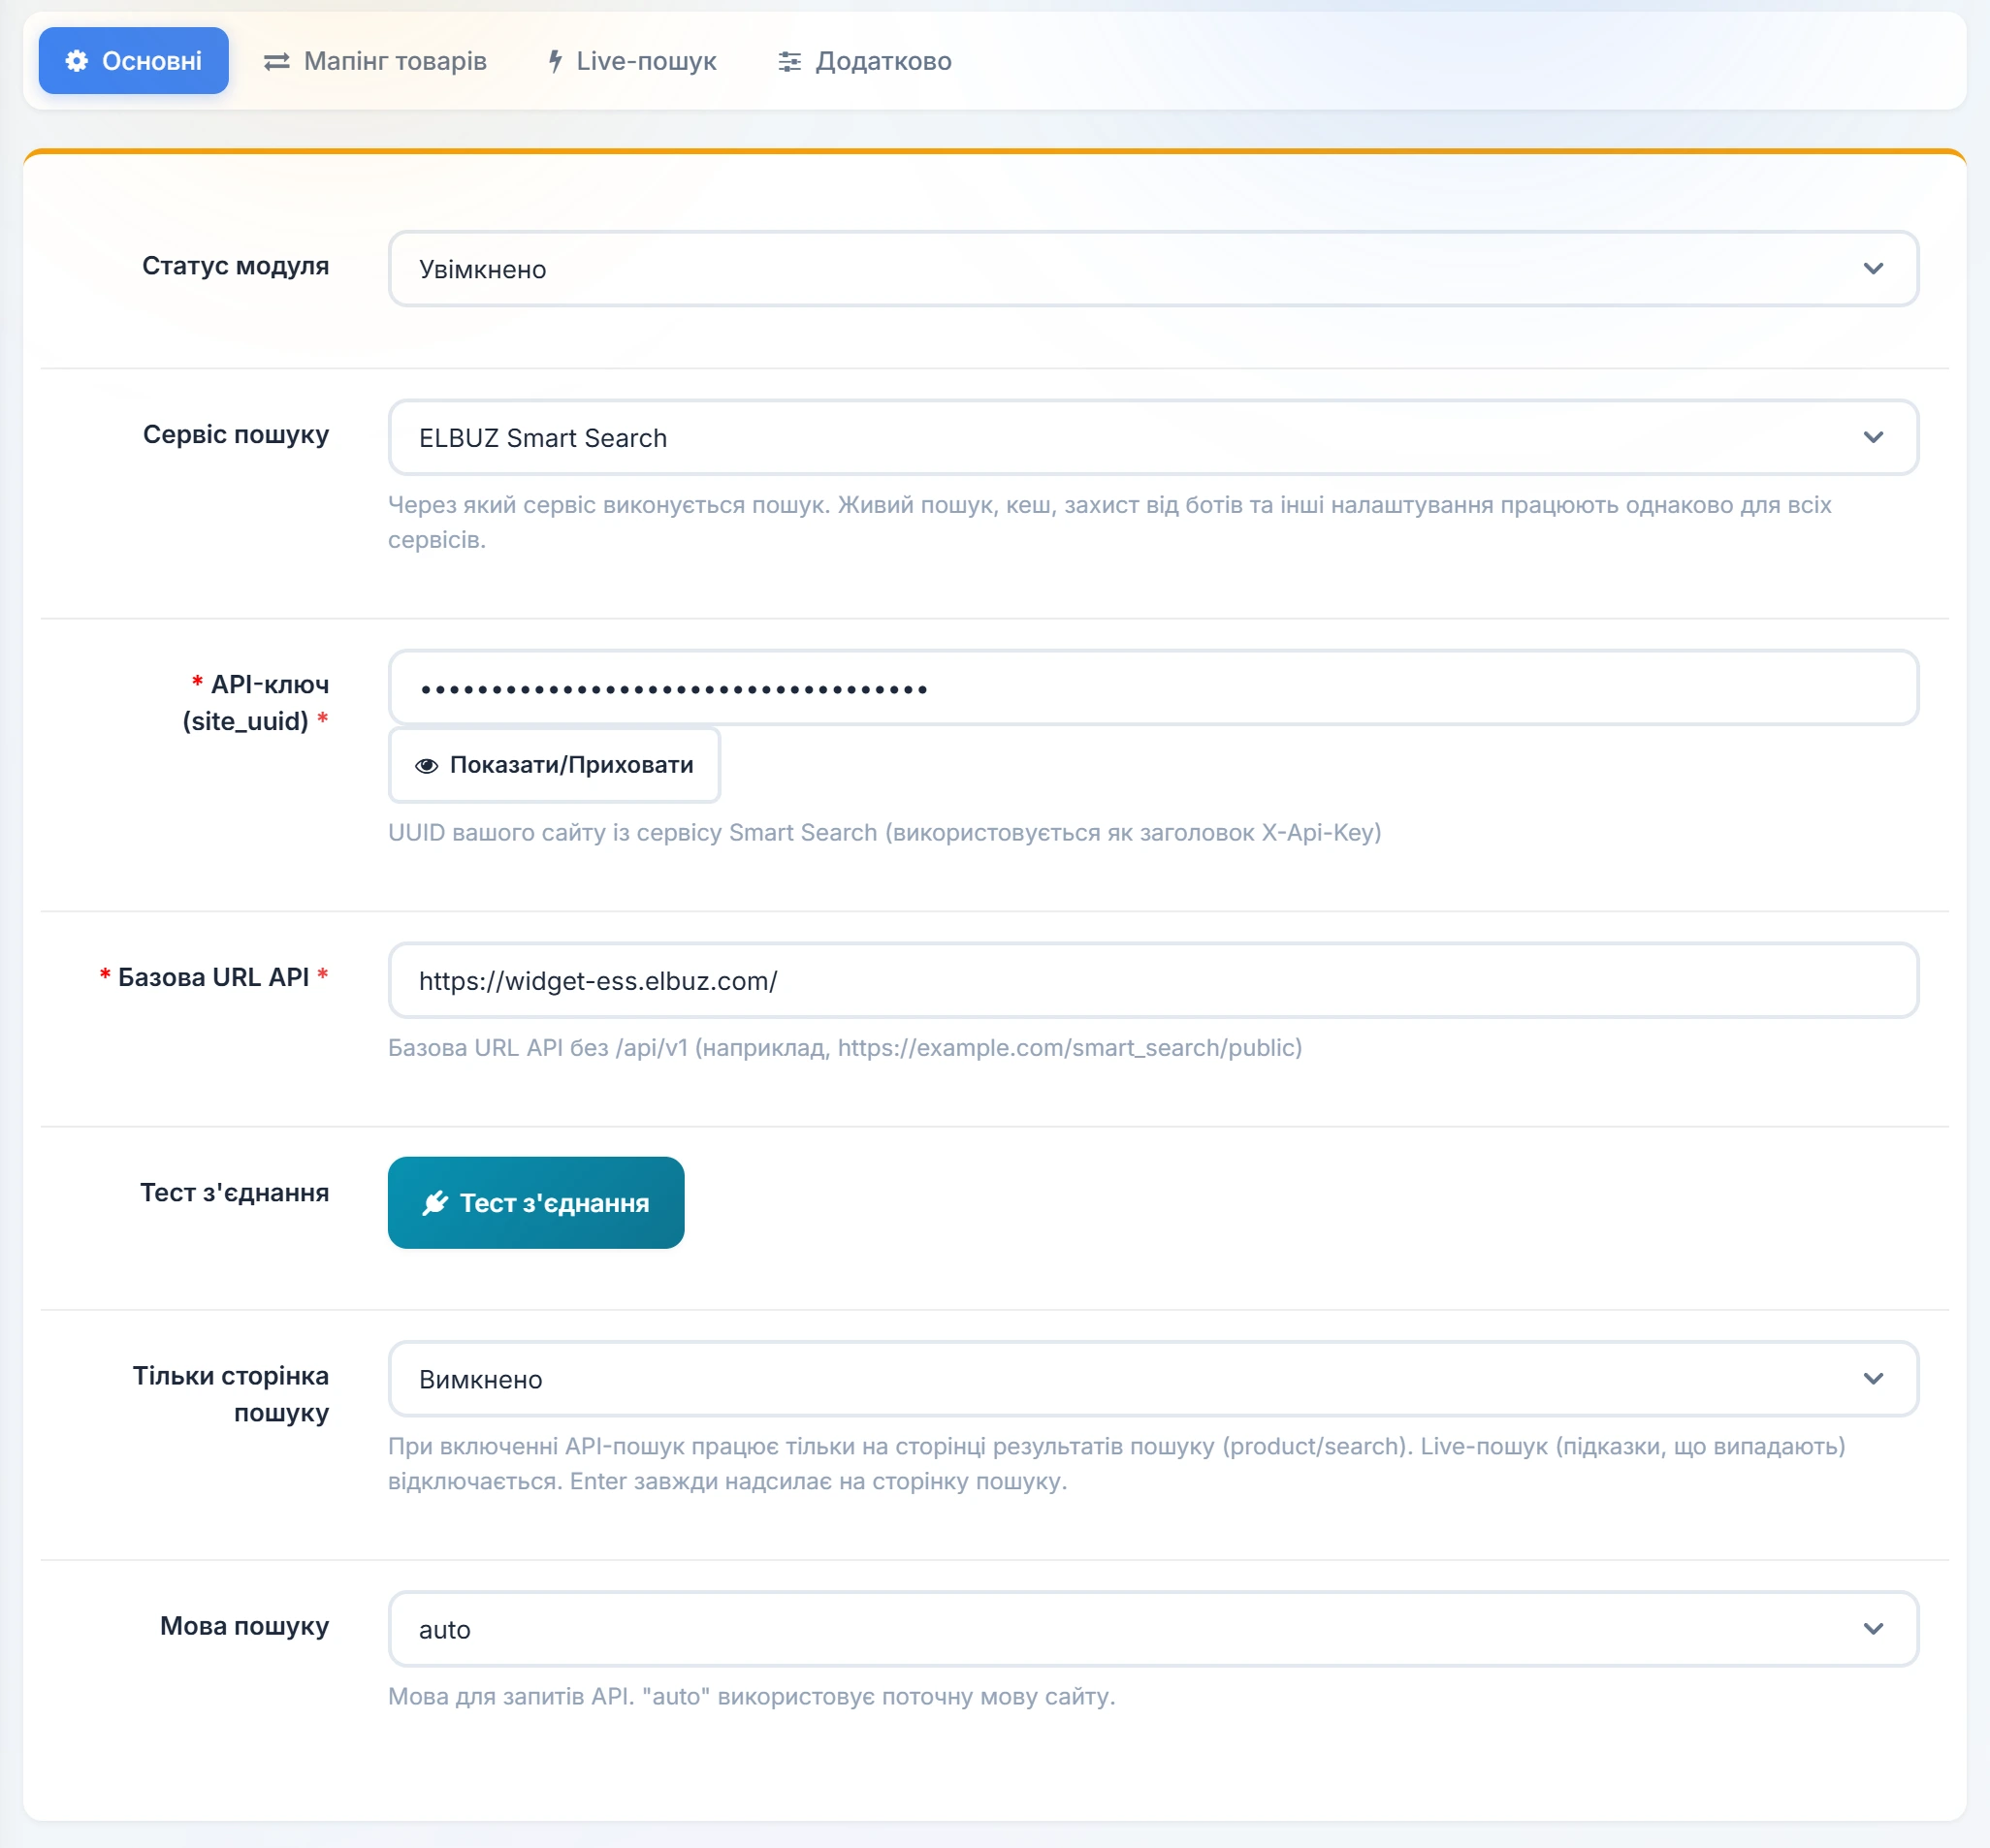Click the arrows icon beside Мапінг товарів

(x=276, y=62)
